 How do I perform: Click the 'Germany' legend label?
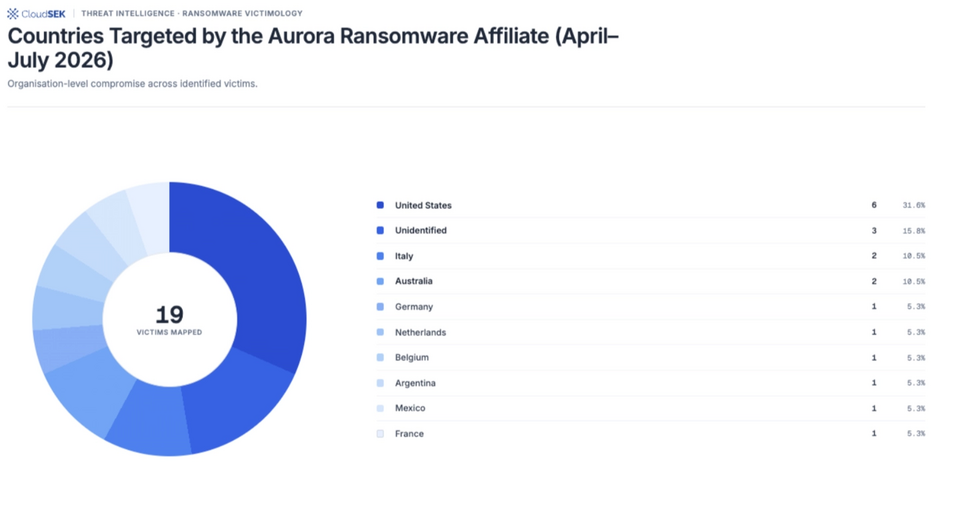(x=414, y=307)
